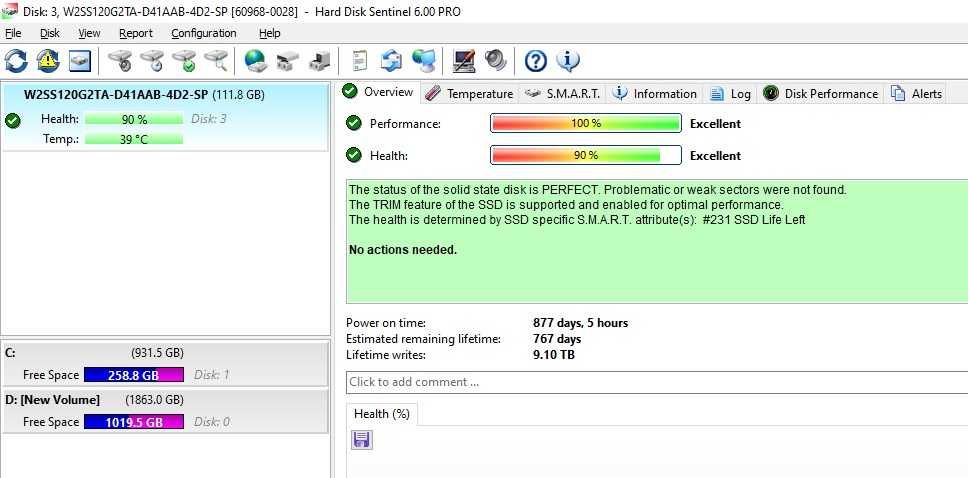Screen dimensions: 968x478
Task: Click the blue info bubble About icon
Action: pos(567,61)
